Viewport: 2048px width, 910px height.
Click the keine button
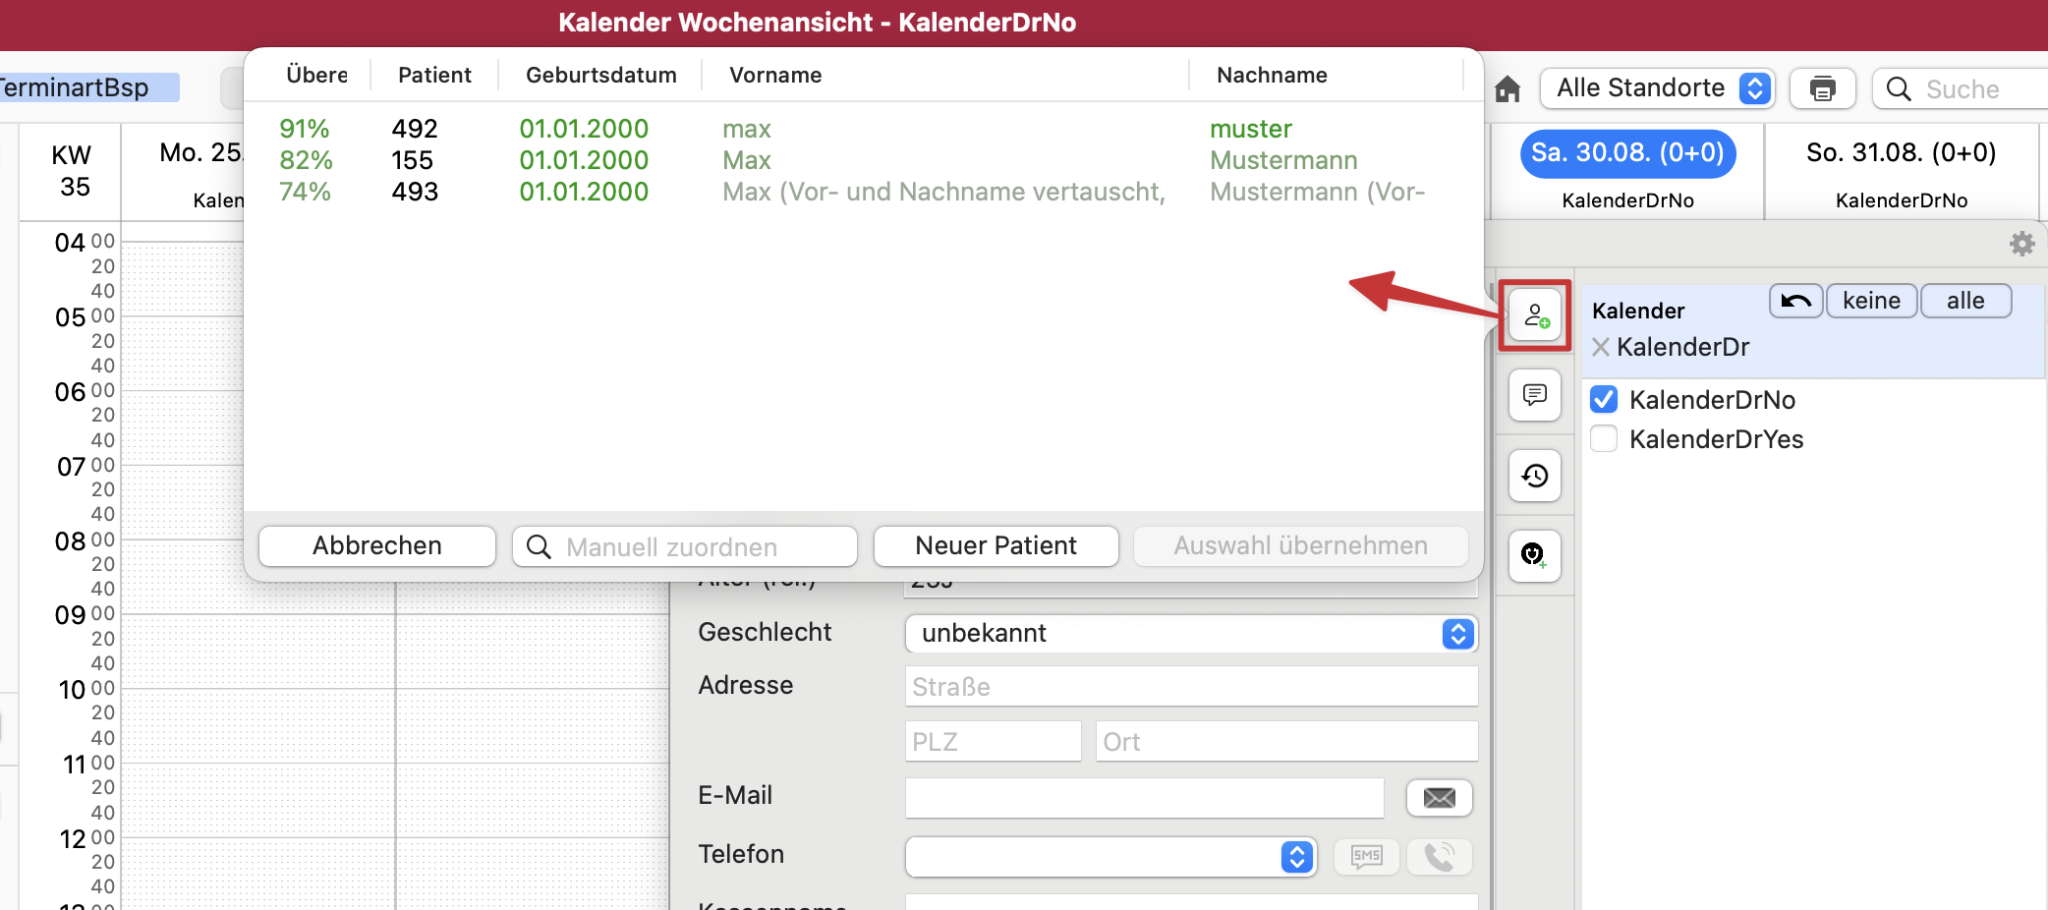[x=1871, y=301]
